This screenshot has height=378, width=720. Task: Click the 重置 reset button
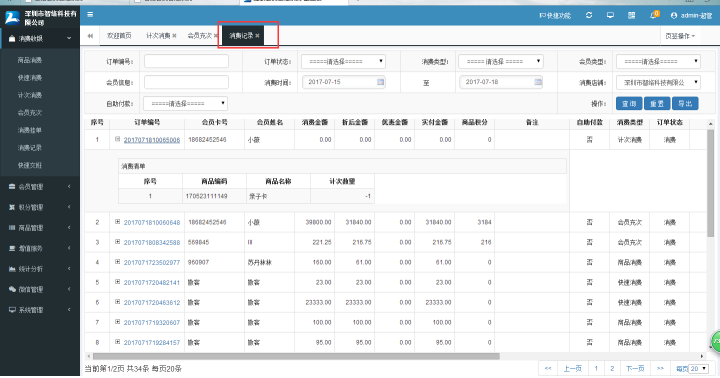[x=657, y=104]
